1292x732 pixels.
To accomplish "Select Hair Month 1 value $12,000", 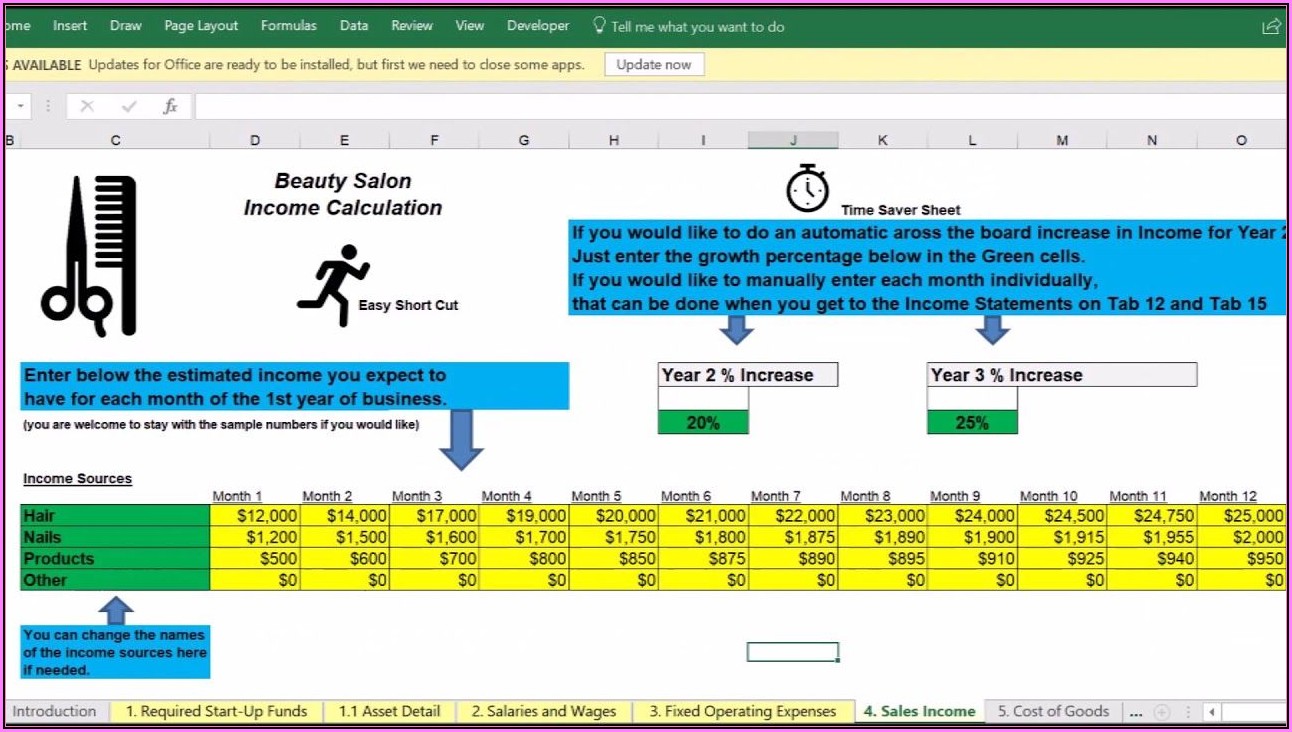I will (x=255, y=516).
